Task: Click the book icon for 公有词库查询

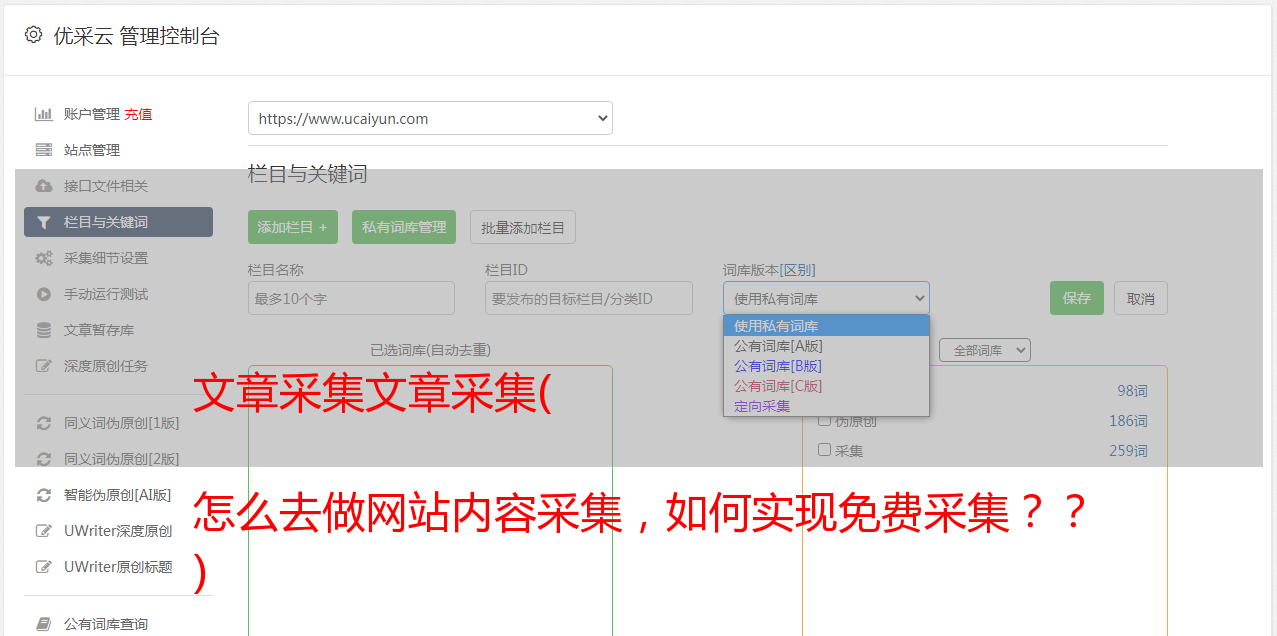Action: click(x=43, y=624)
